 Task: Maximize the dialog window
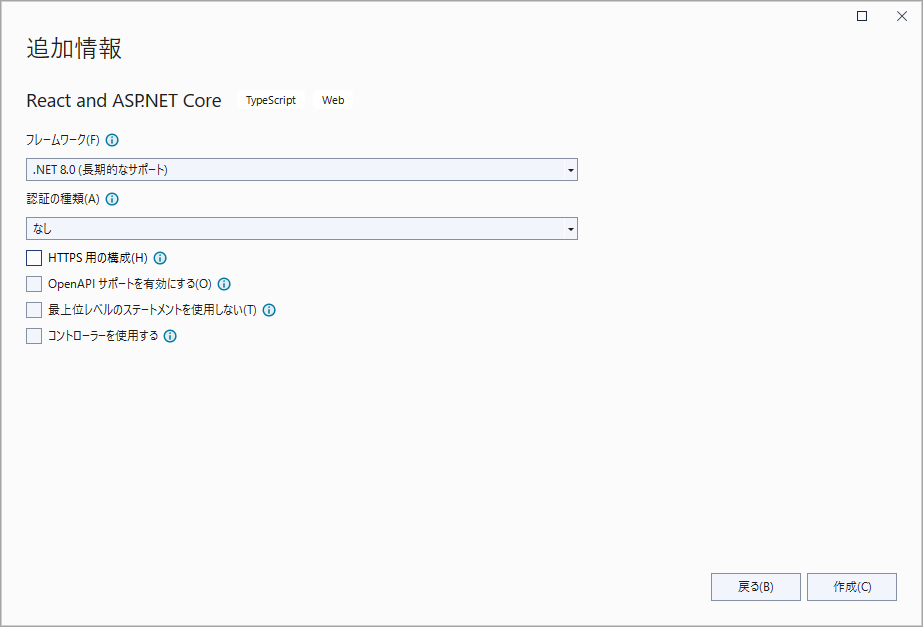click(x=862, y=16)
